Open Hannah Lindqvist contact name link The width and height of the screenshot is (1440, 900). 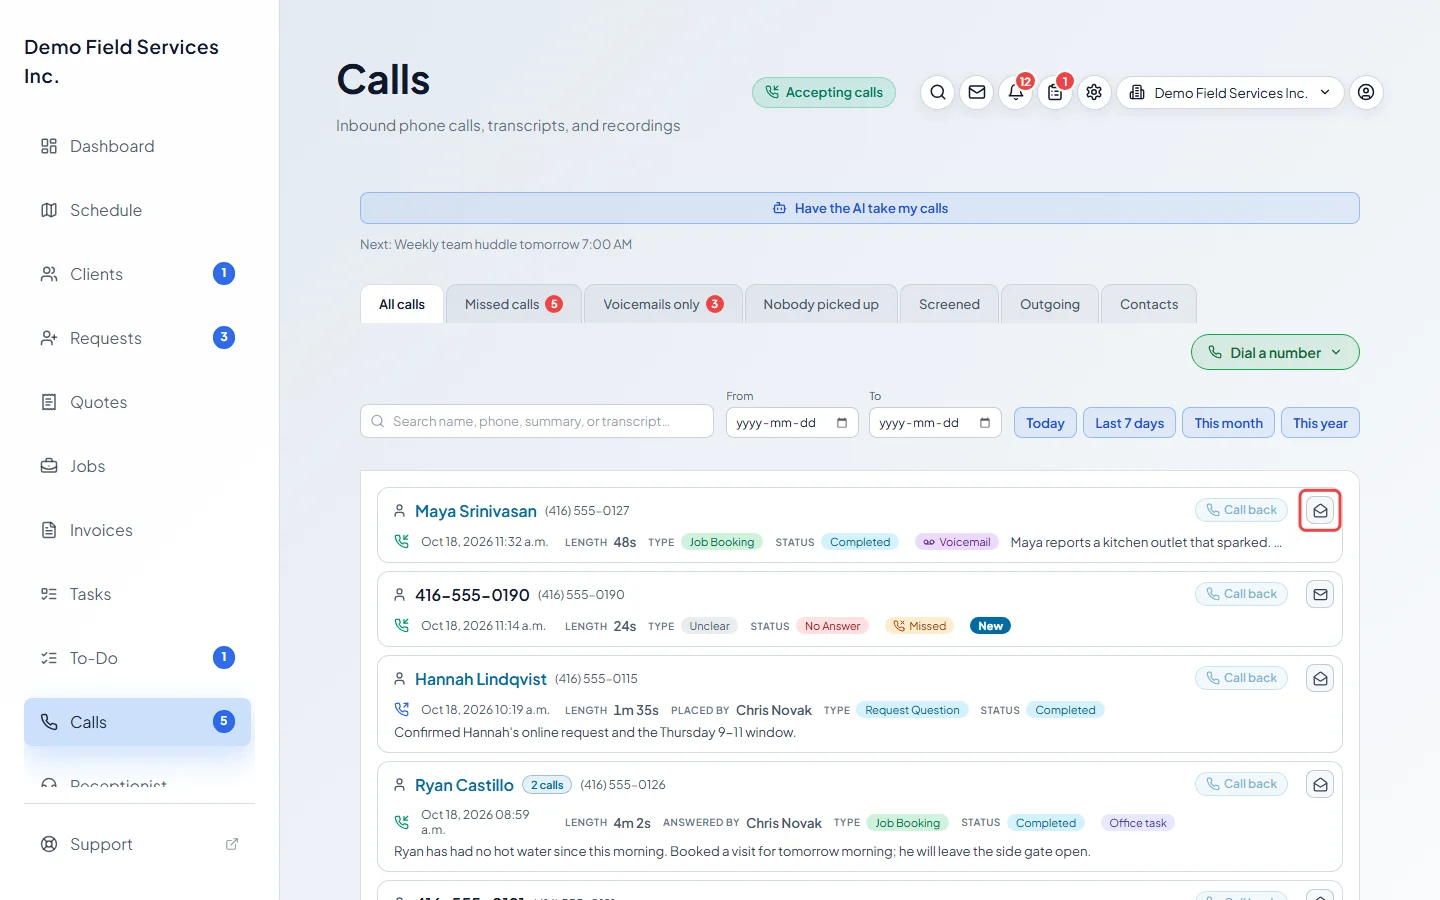(481, 679)
